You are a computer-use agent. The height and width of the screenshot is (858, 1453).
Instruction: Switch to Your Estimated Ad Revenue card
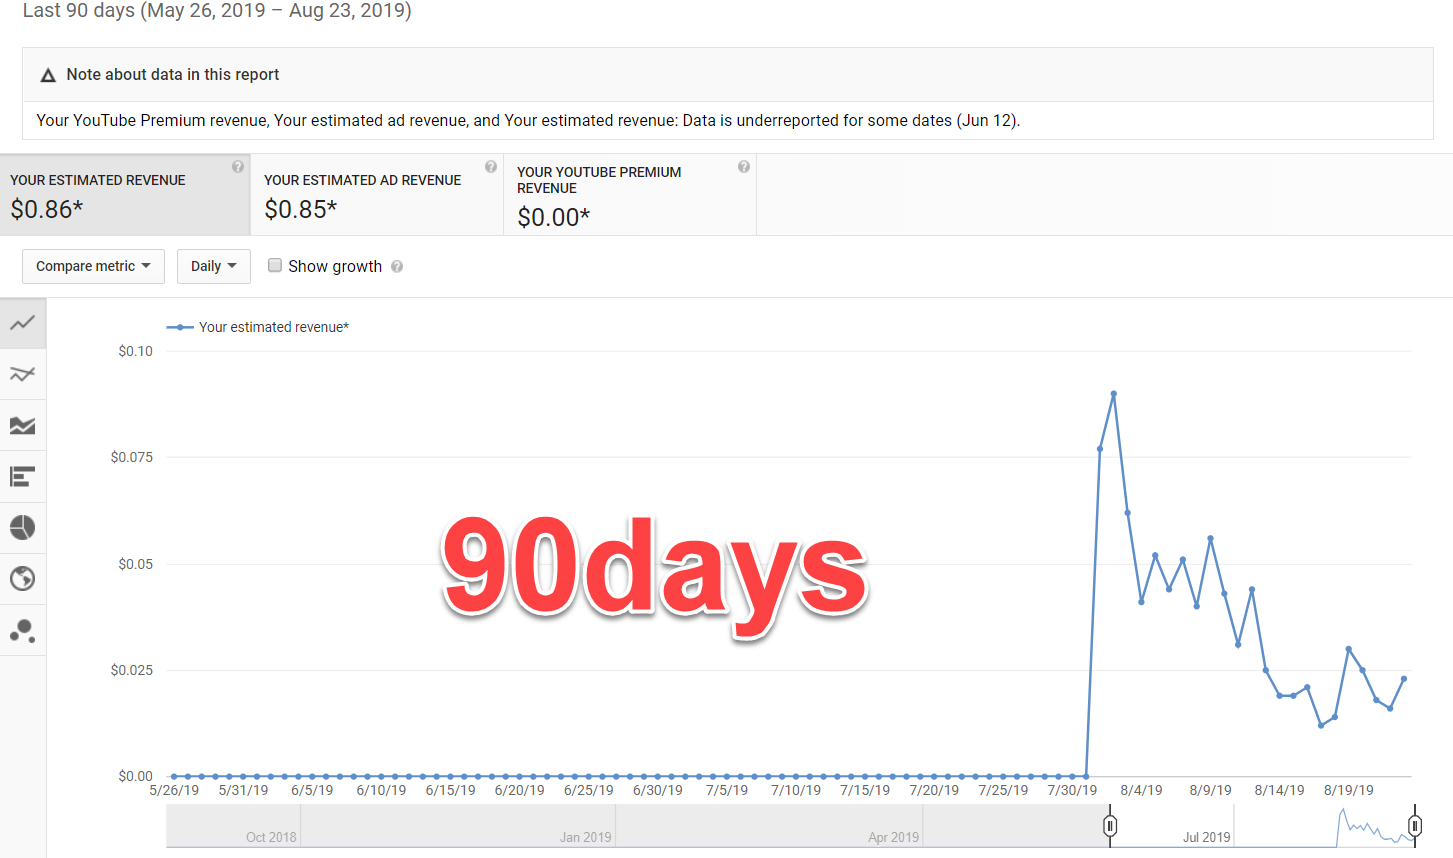pos(377,195)
